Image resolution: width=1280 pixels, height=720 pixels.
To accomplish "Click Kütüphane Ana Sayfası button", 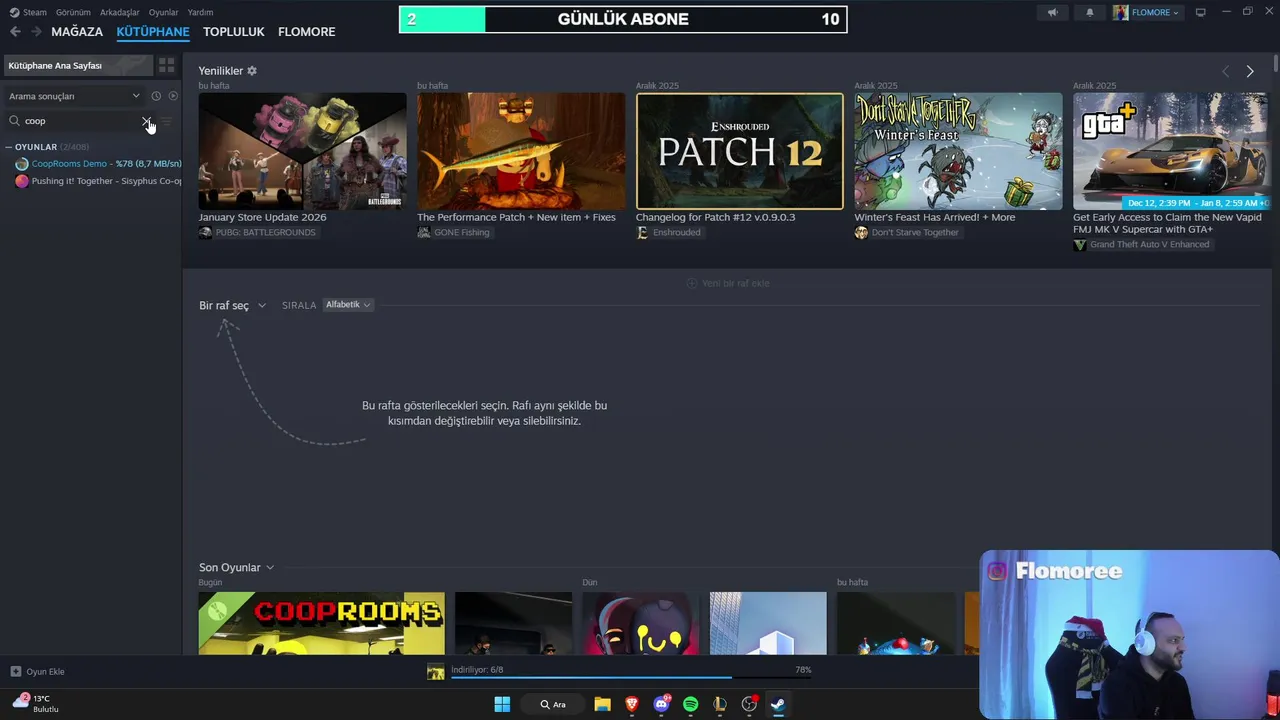I will click(x=78, y=65).
